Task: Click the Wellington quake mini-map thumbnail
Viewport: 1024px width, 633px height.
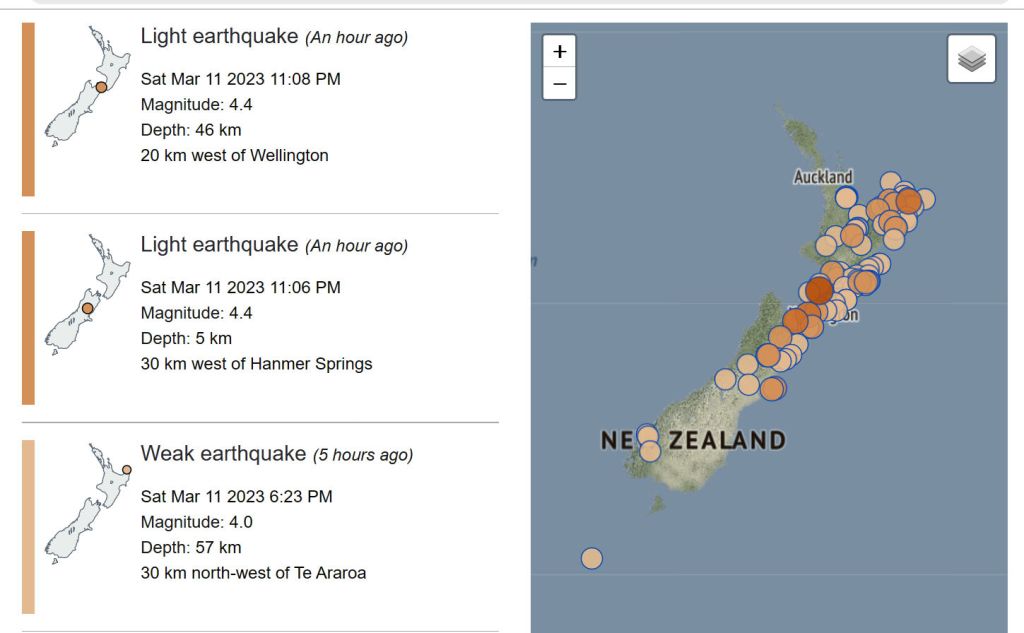Action: click(x=87, y=85)
